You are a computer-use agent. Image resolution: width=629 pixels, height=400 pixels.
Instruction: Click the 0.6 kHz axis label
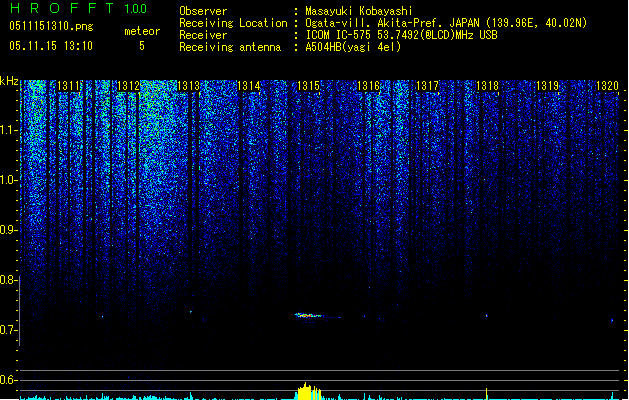coord(9,380)
